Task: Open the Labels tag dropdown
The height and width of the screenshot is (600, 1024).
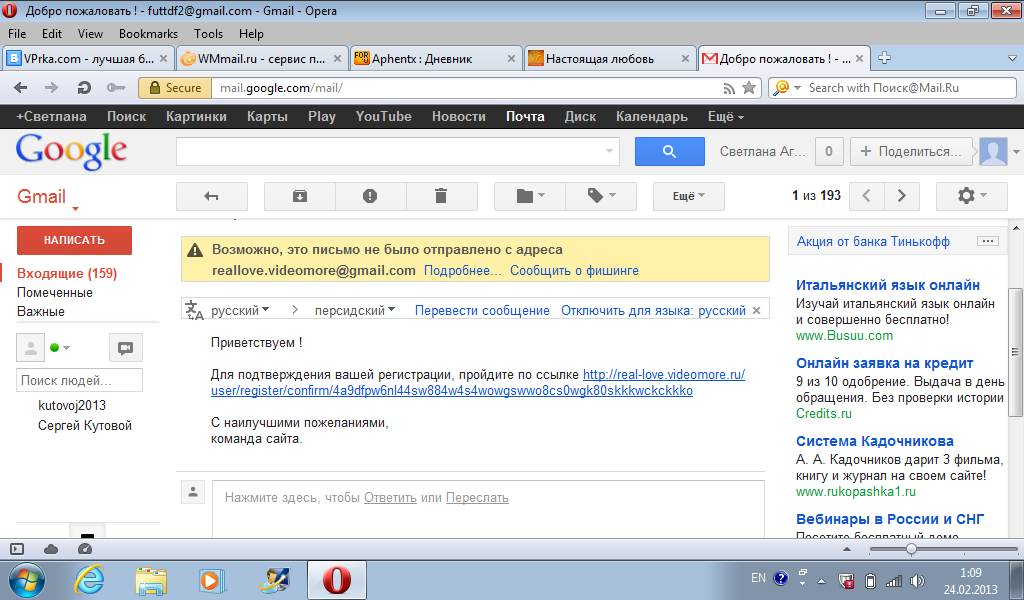Action: 601,196
